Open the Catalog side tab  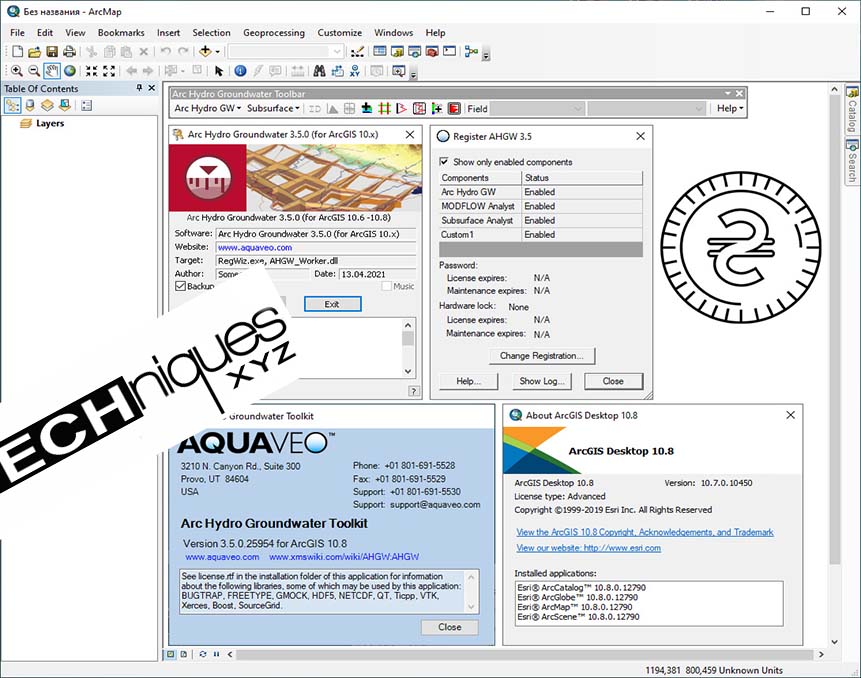point(852,110)
